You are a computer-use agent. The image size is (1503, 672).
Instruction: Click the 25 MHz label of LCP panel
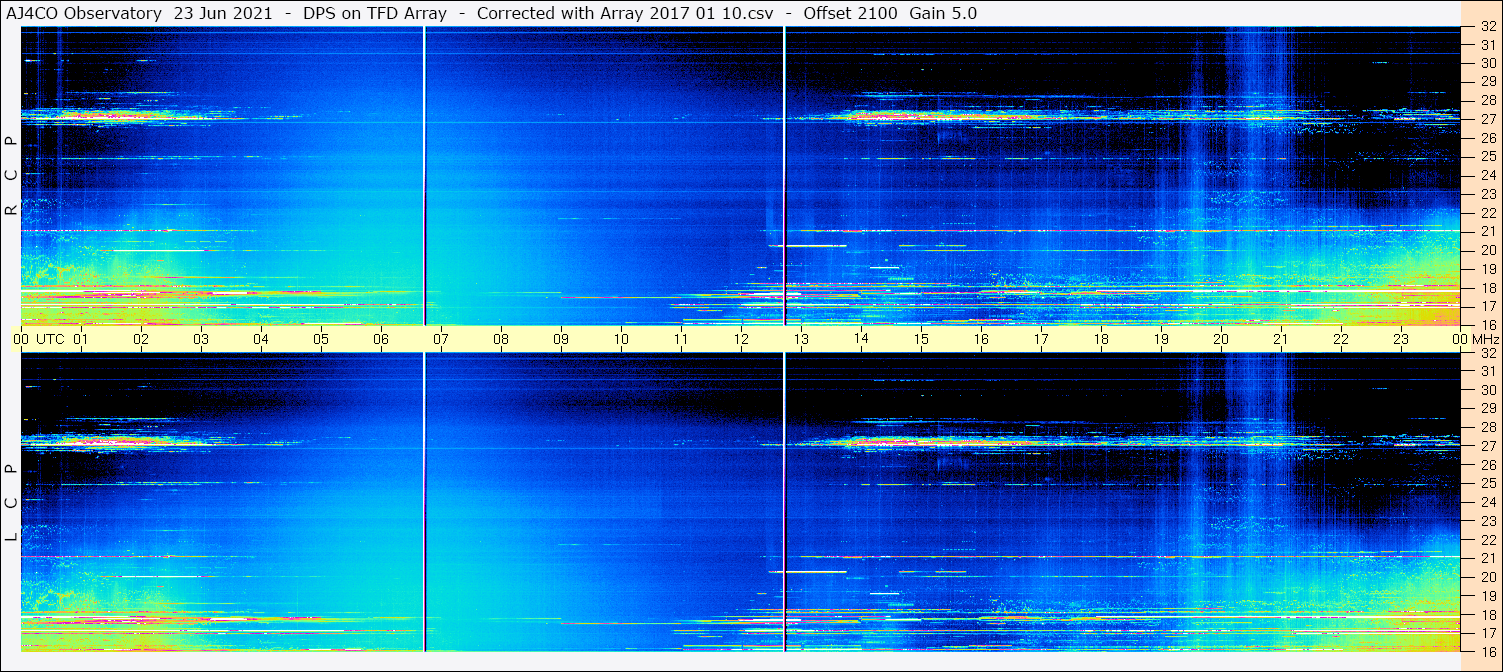[x=1487, y=483]
